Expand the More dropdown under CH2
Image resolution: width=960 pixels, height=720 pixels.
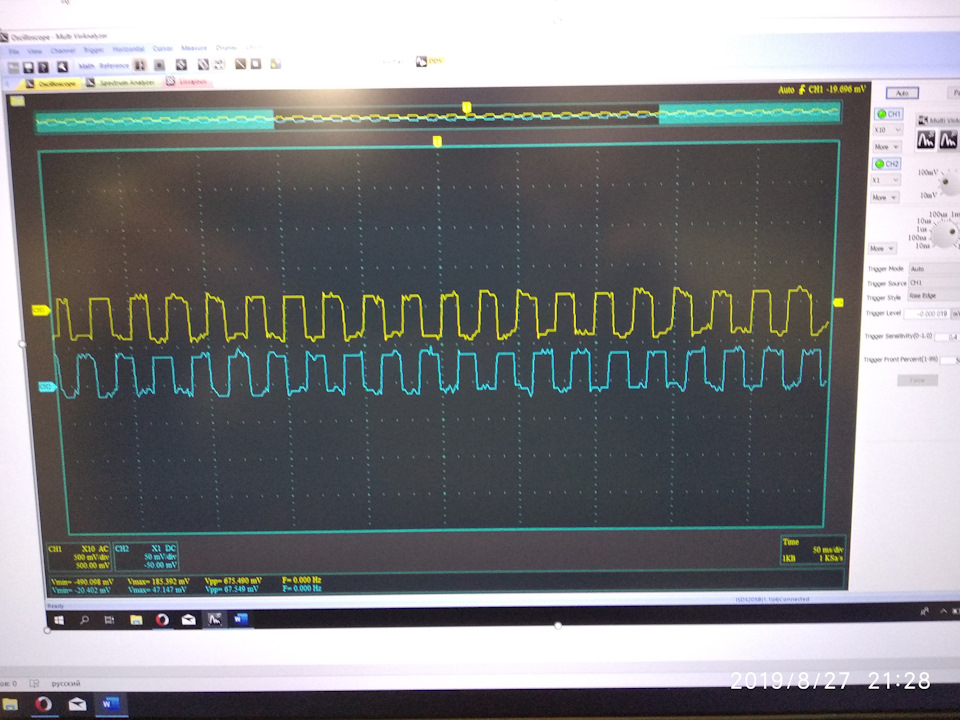click(x=885, y=197)
